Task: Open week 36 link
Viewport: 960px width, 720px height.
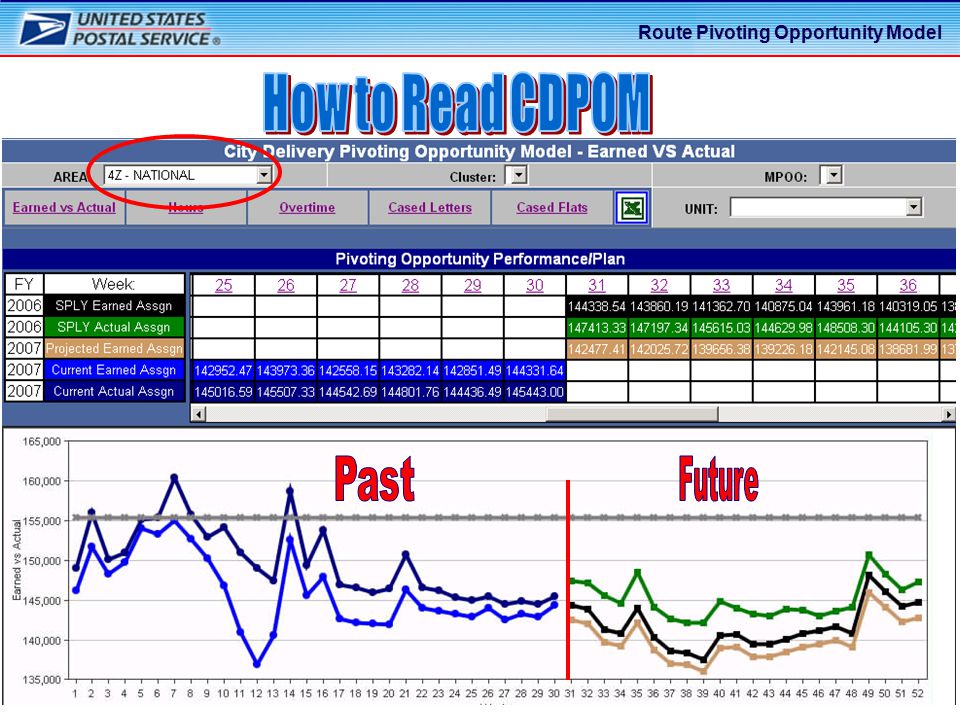Action: coord(908,285)
